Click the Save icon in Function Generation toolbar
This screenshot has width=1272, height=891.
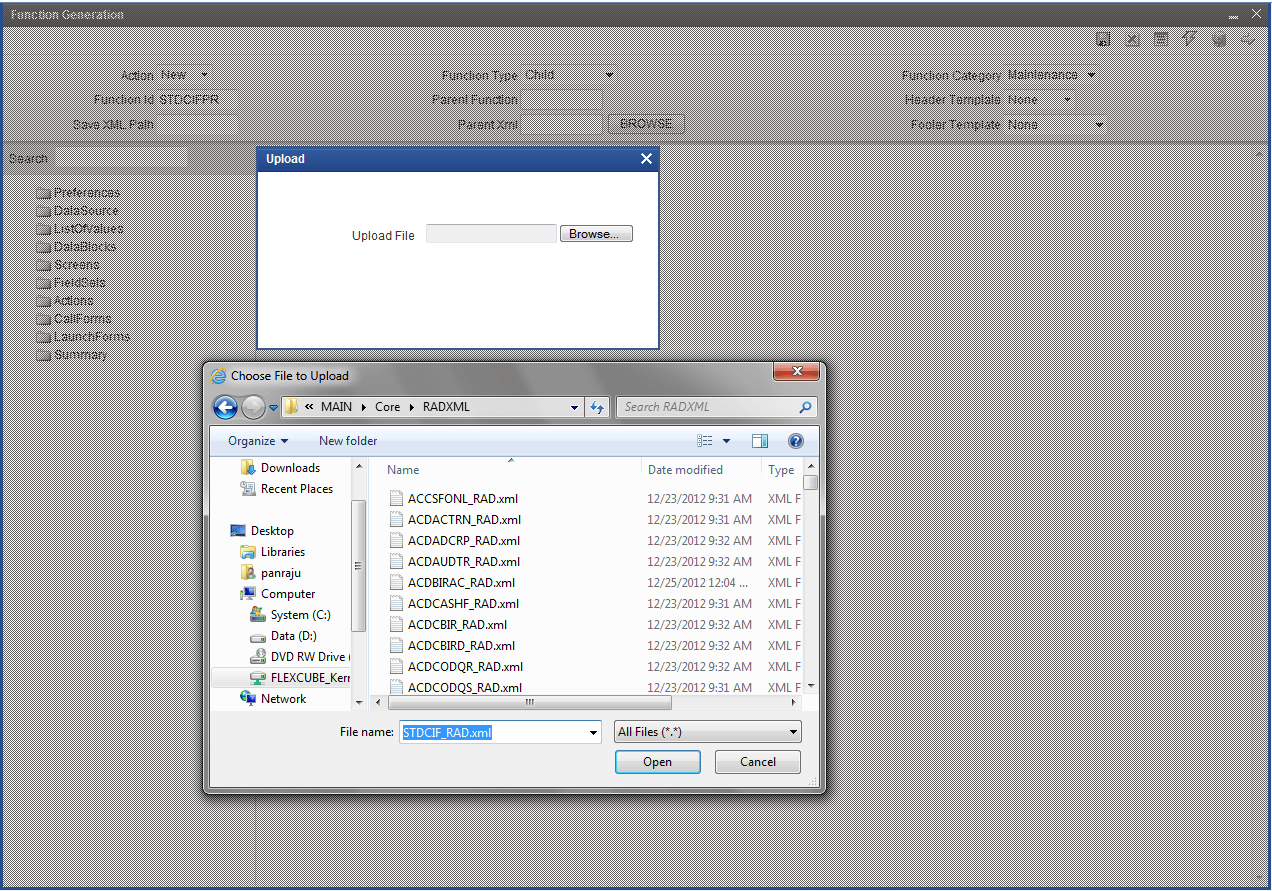(1103, 40)
